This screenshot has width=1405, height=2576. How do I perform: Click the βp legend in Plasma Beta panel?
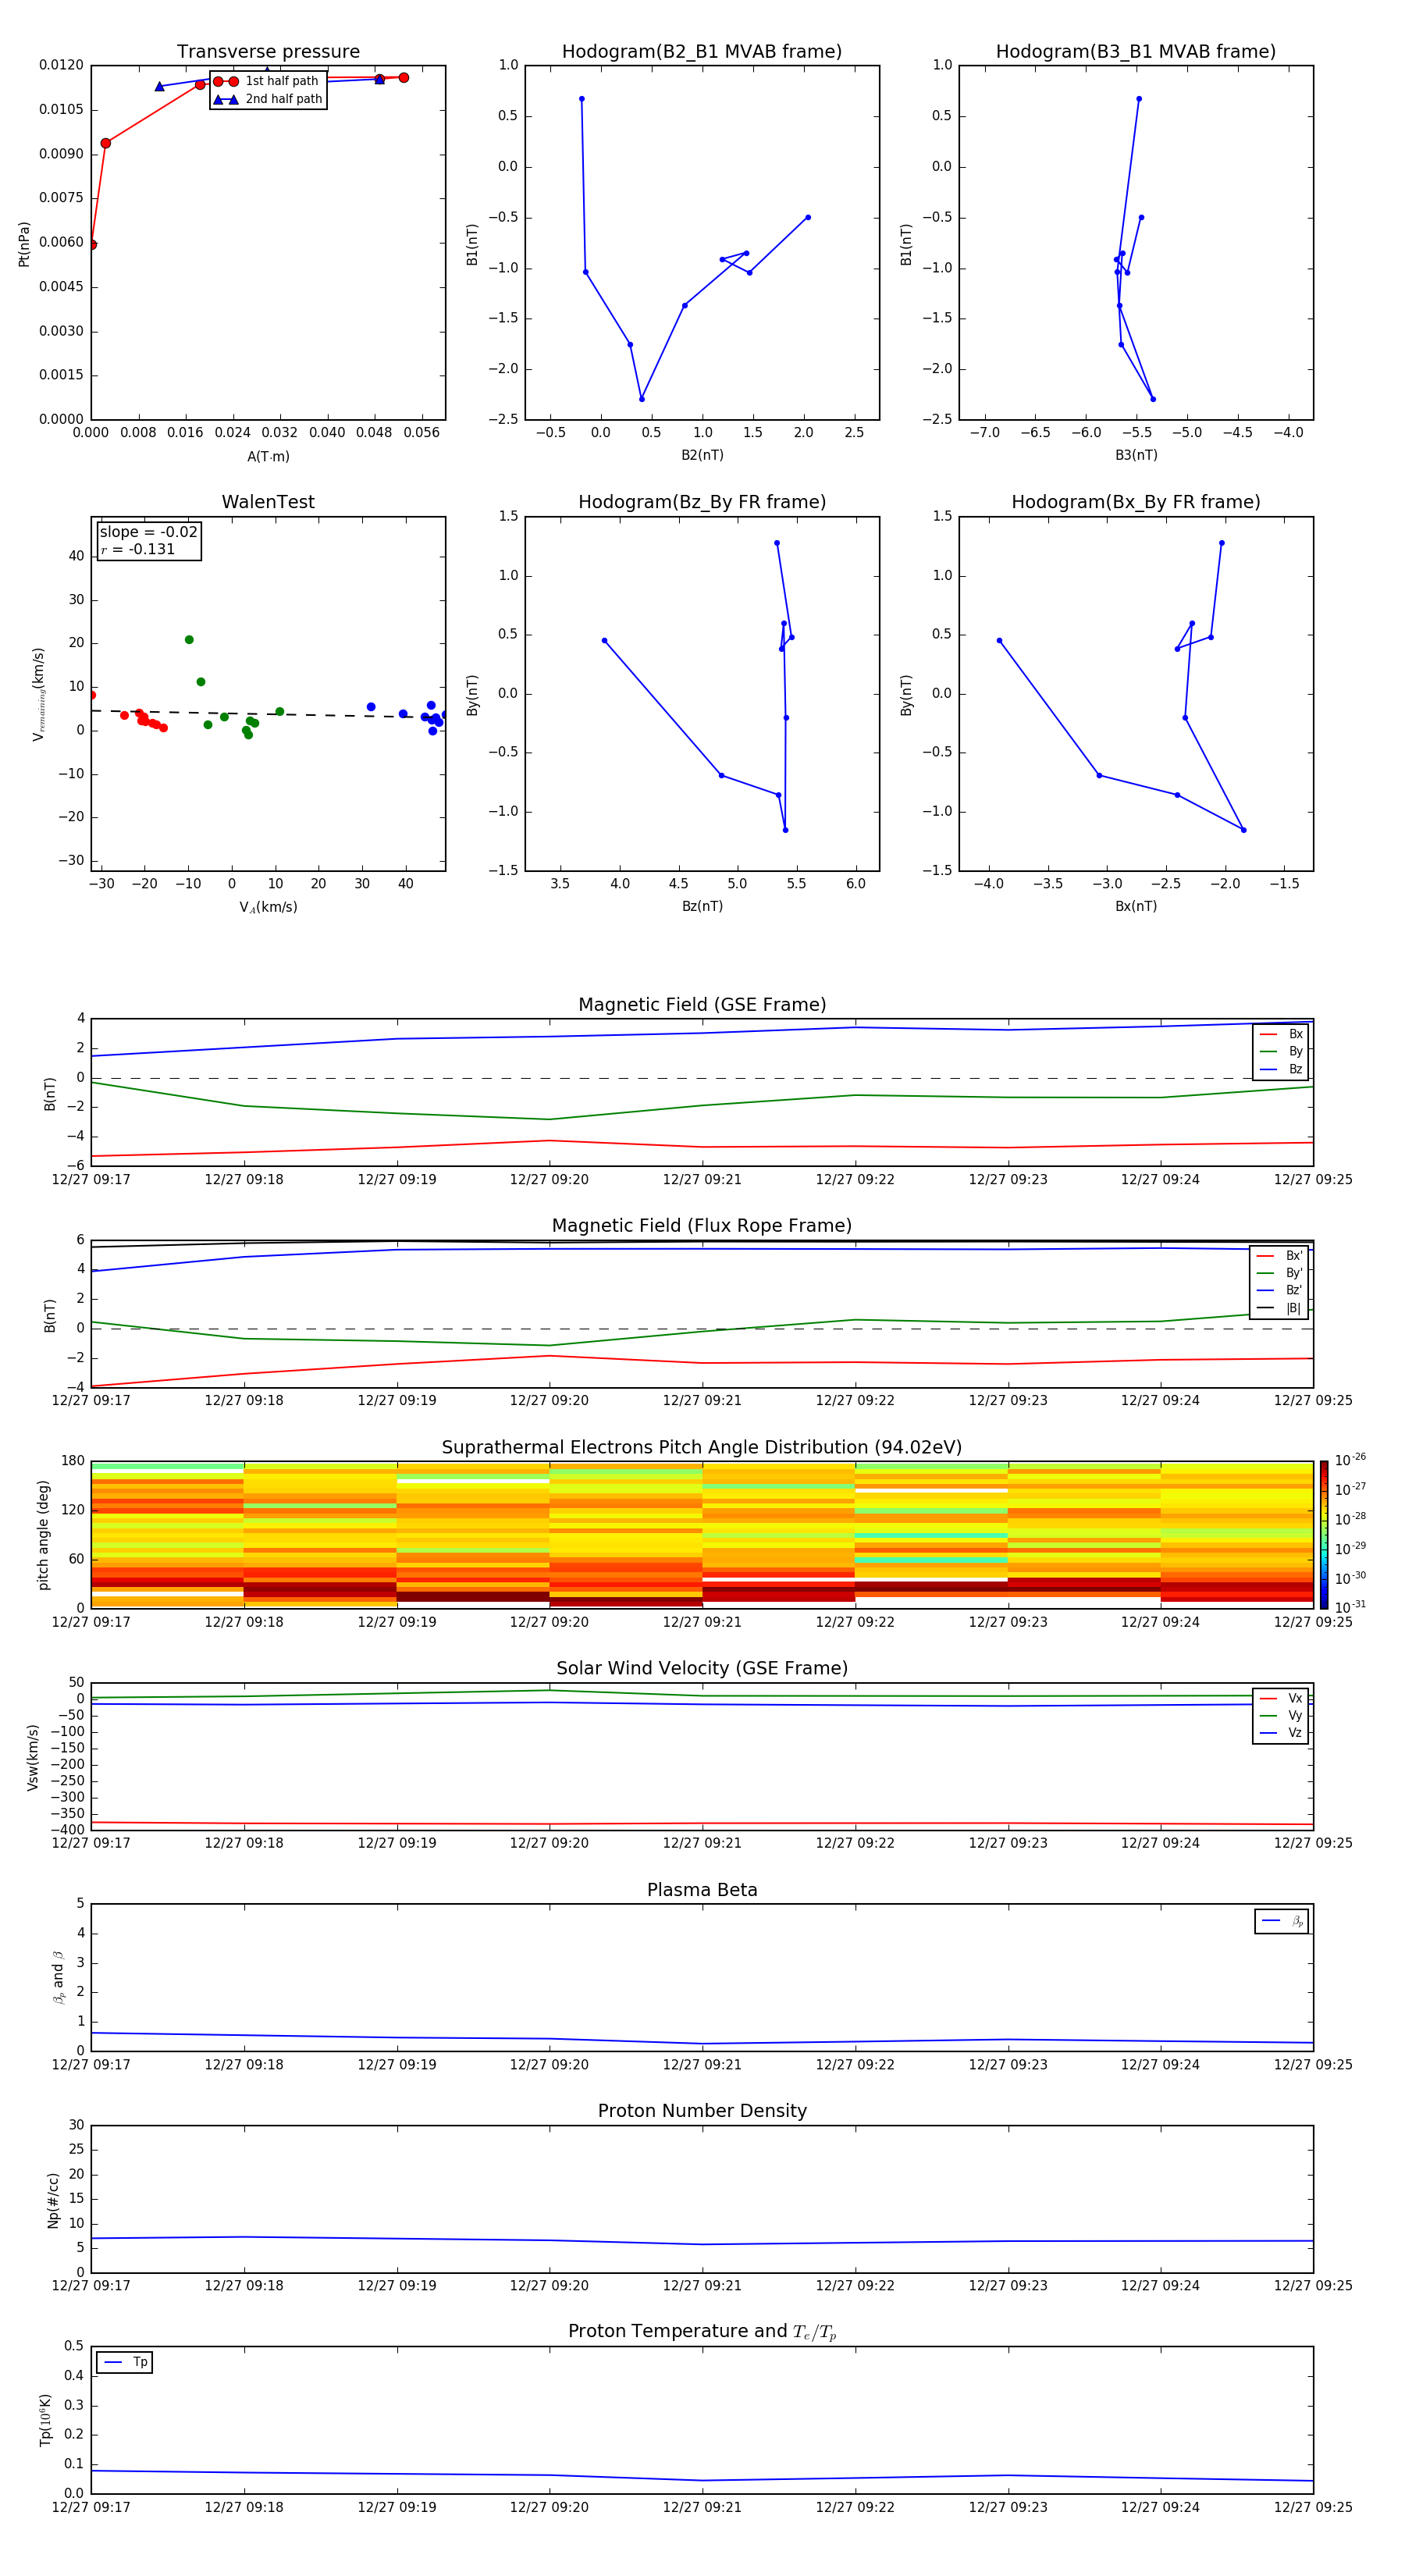pos(1282,1921)
